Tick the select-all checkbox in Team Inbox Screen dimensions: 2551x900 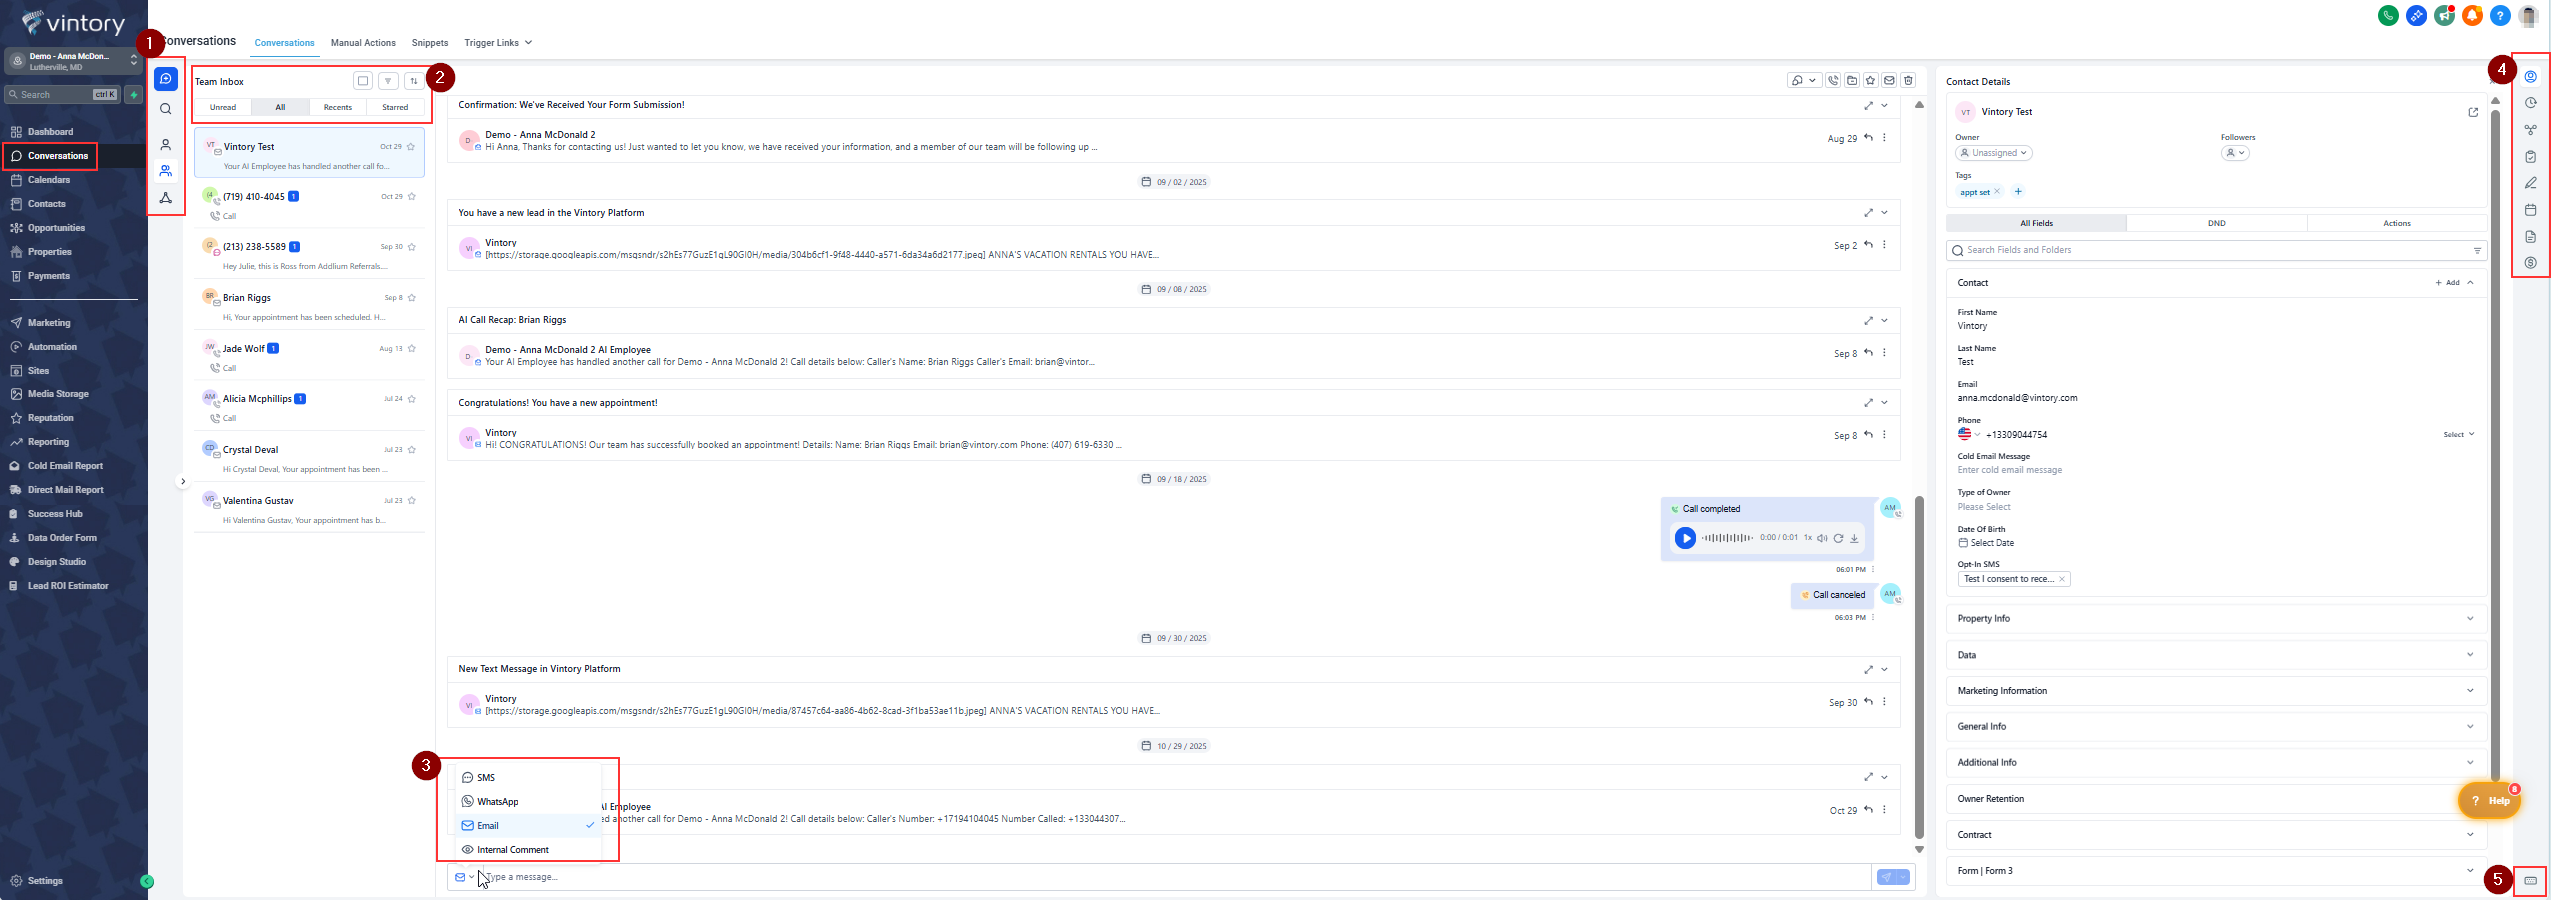363,82
